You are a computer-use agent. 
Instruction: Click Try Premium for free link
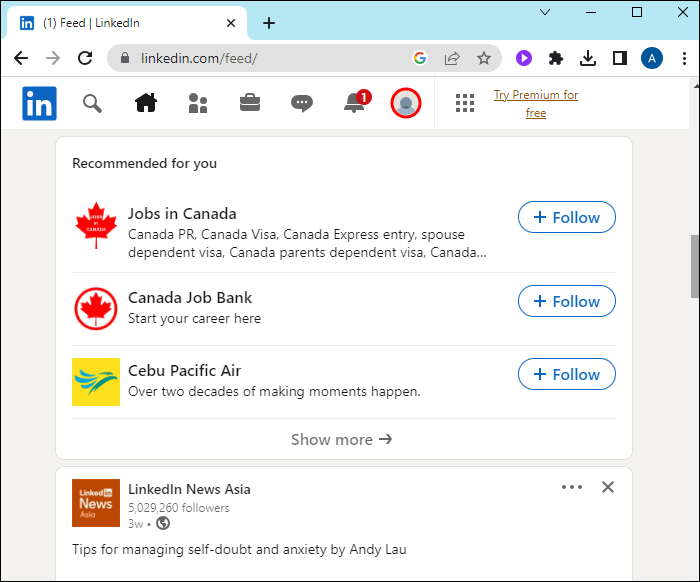point(536,104)
